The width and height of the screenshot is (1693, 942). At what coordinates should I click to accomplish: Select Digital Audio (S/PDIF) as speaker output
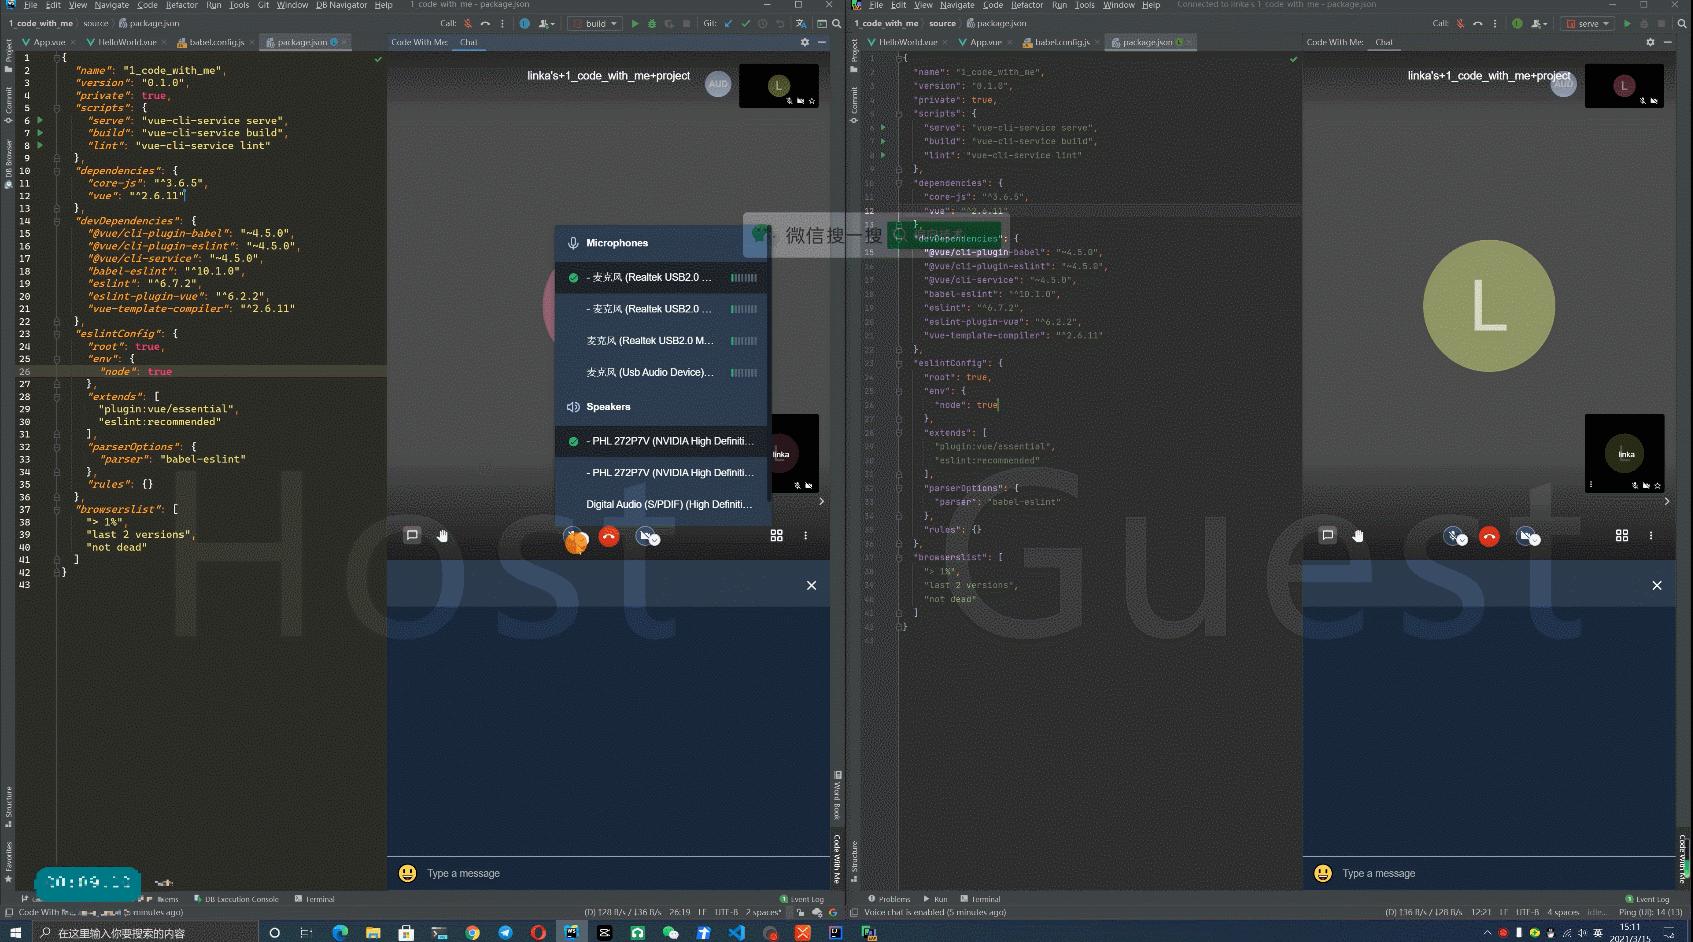pyautogui.click(x=668, y=504)
